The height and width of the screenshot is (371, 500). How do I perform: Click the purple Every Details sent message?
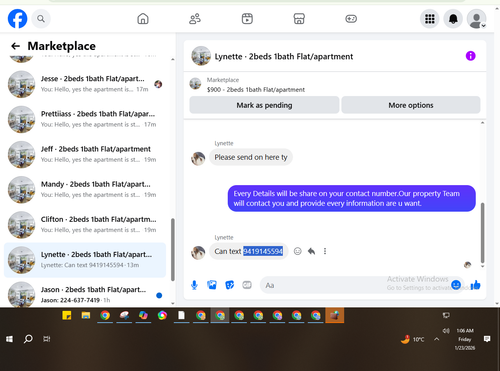tap(352, 198)
